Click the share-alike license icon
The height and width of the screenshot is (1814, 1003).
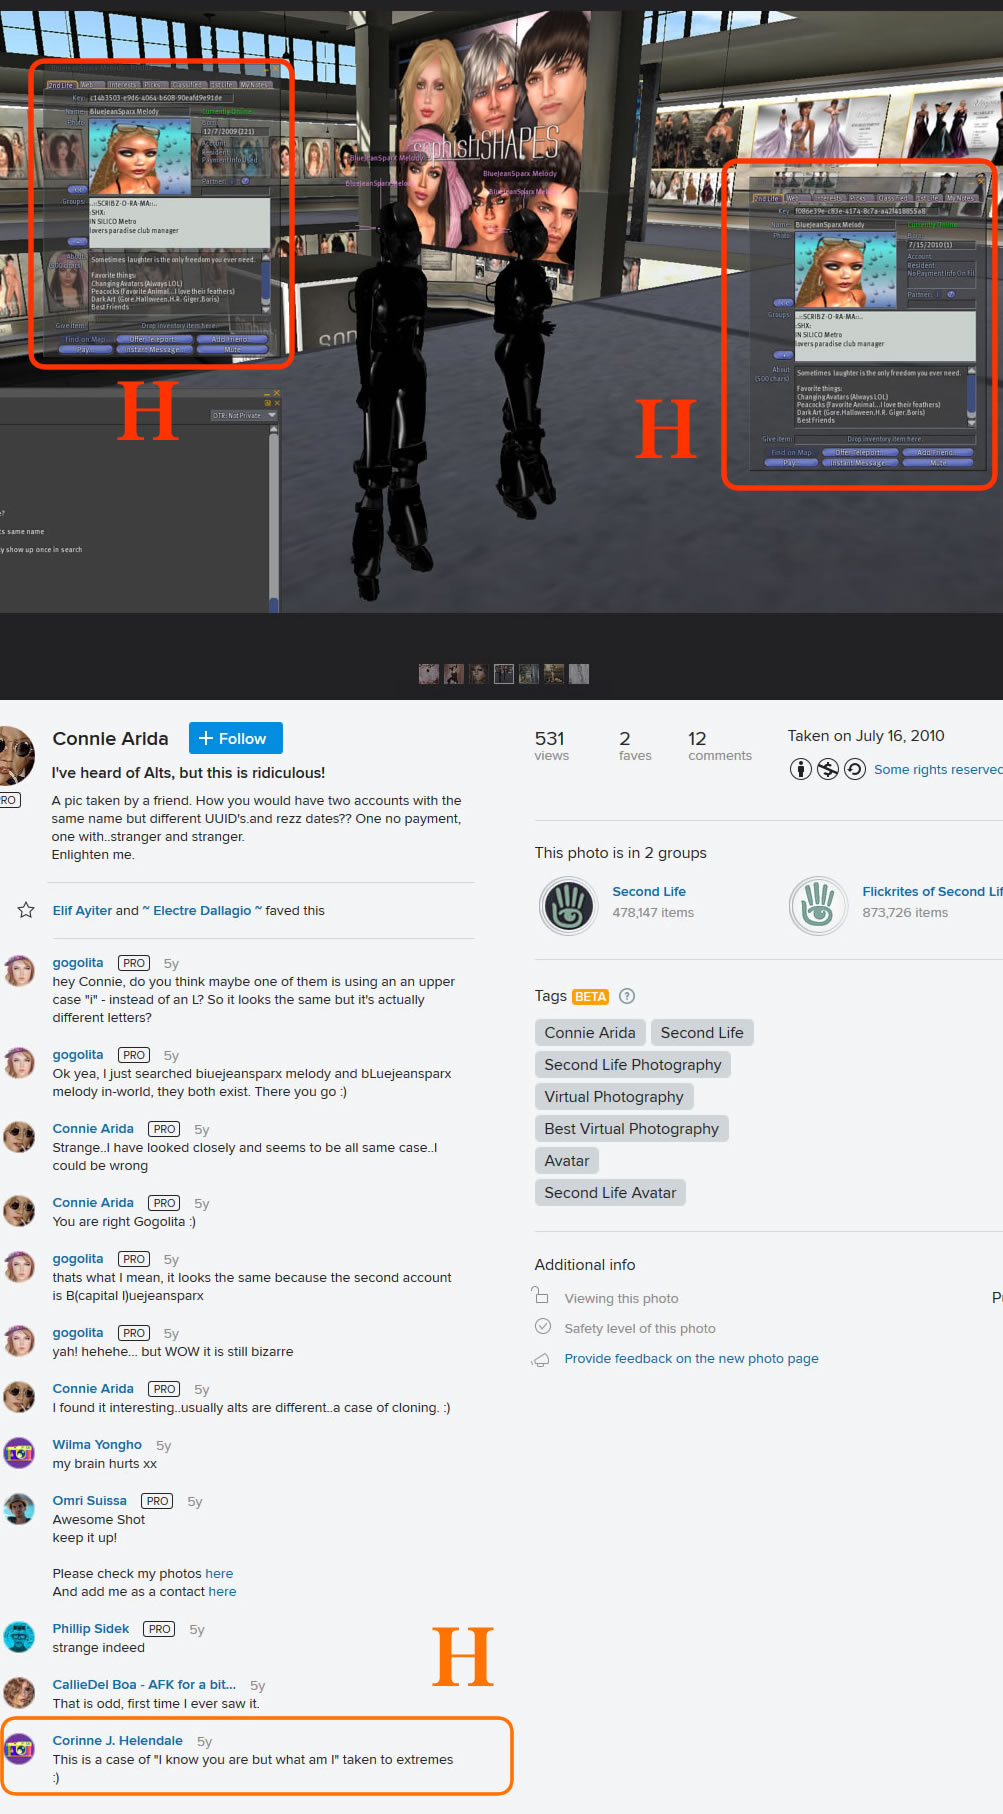coord(855,769)
